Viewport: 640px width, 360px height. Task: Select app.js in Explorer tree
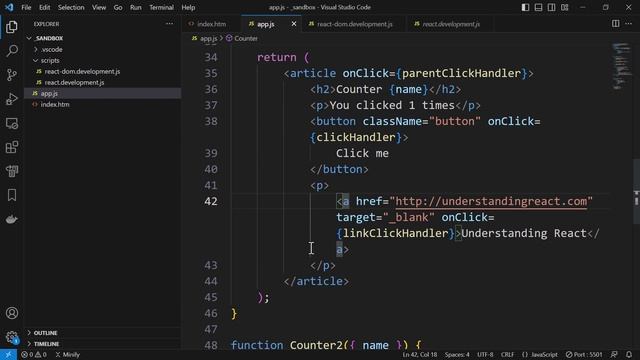click(x=49, y=93)
